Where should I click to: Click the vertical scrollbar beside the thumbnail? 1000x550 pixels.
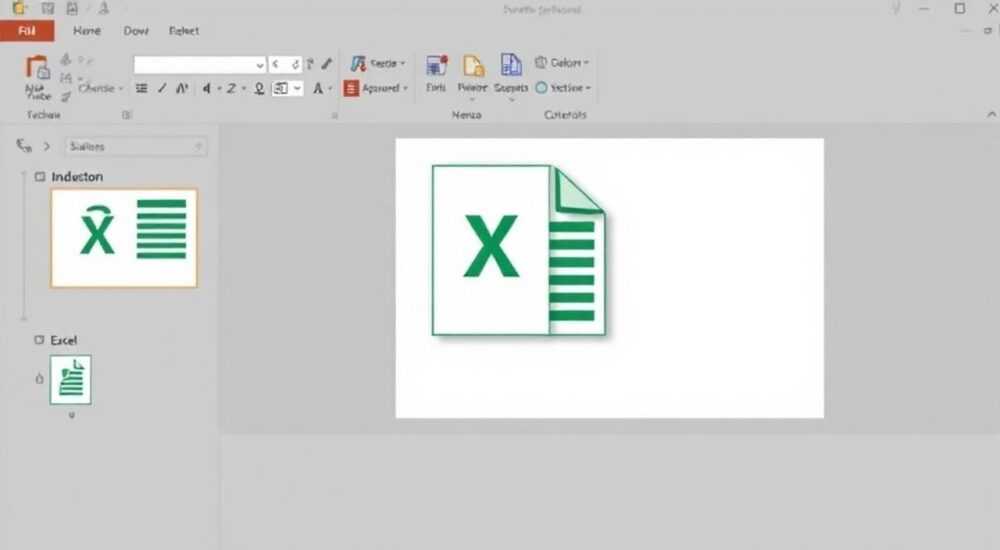point(24,246)
